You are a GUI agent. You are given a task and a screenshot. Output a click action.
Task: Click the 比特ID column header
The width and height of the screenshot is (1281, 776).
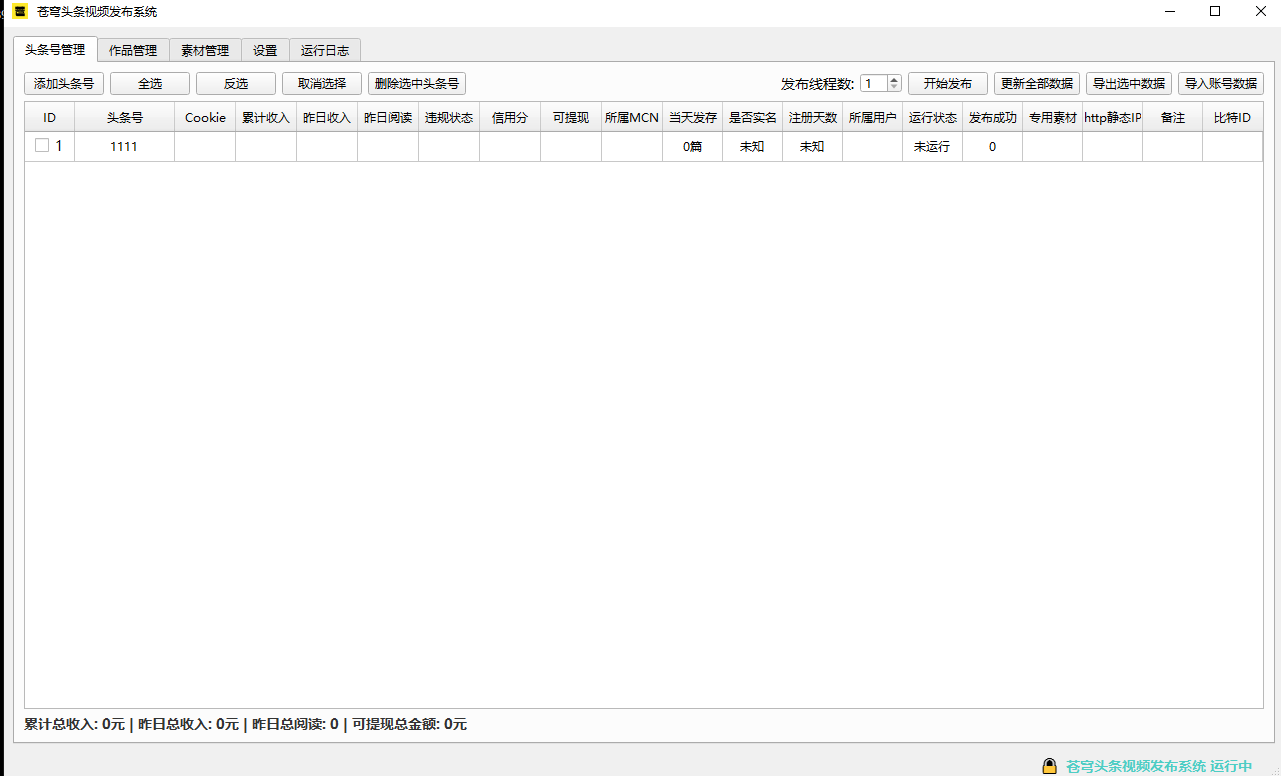[x=1232, y=117]
